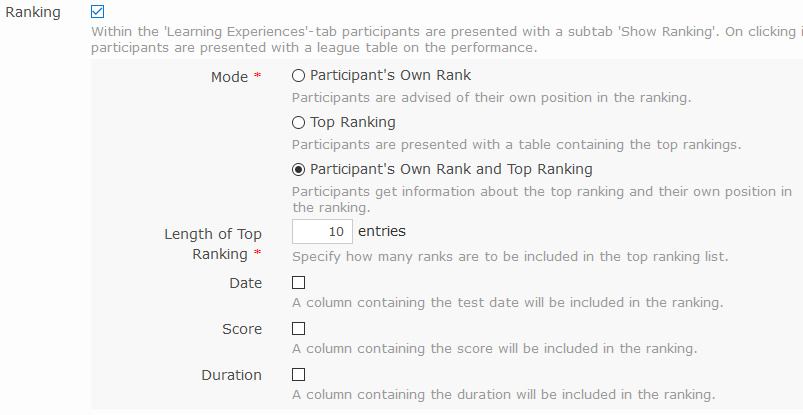Click the 'Score' field label text
The image size is (803, 415).
(242, 329)
